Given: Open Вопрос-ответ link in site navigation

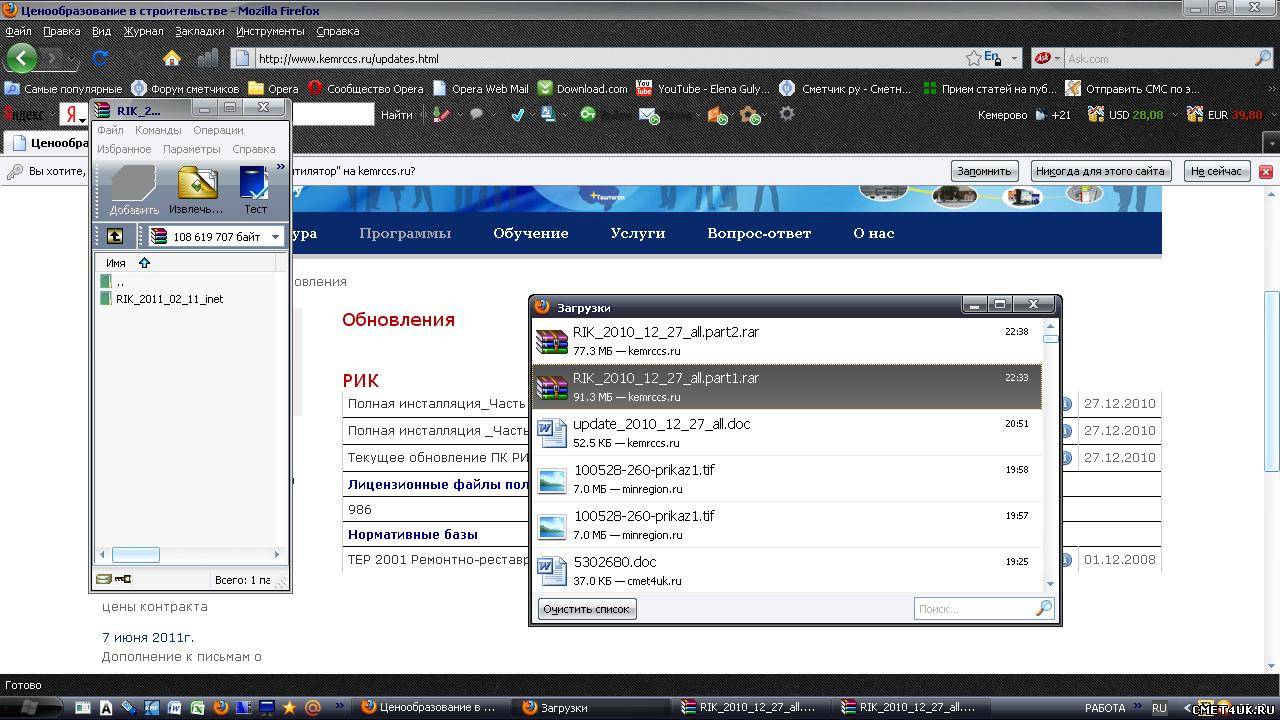Looking at the screenshot, I should 759,233.
